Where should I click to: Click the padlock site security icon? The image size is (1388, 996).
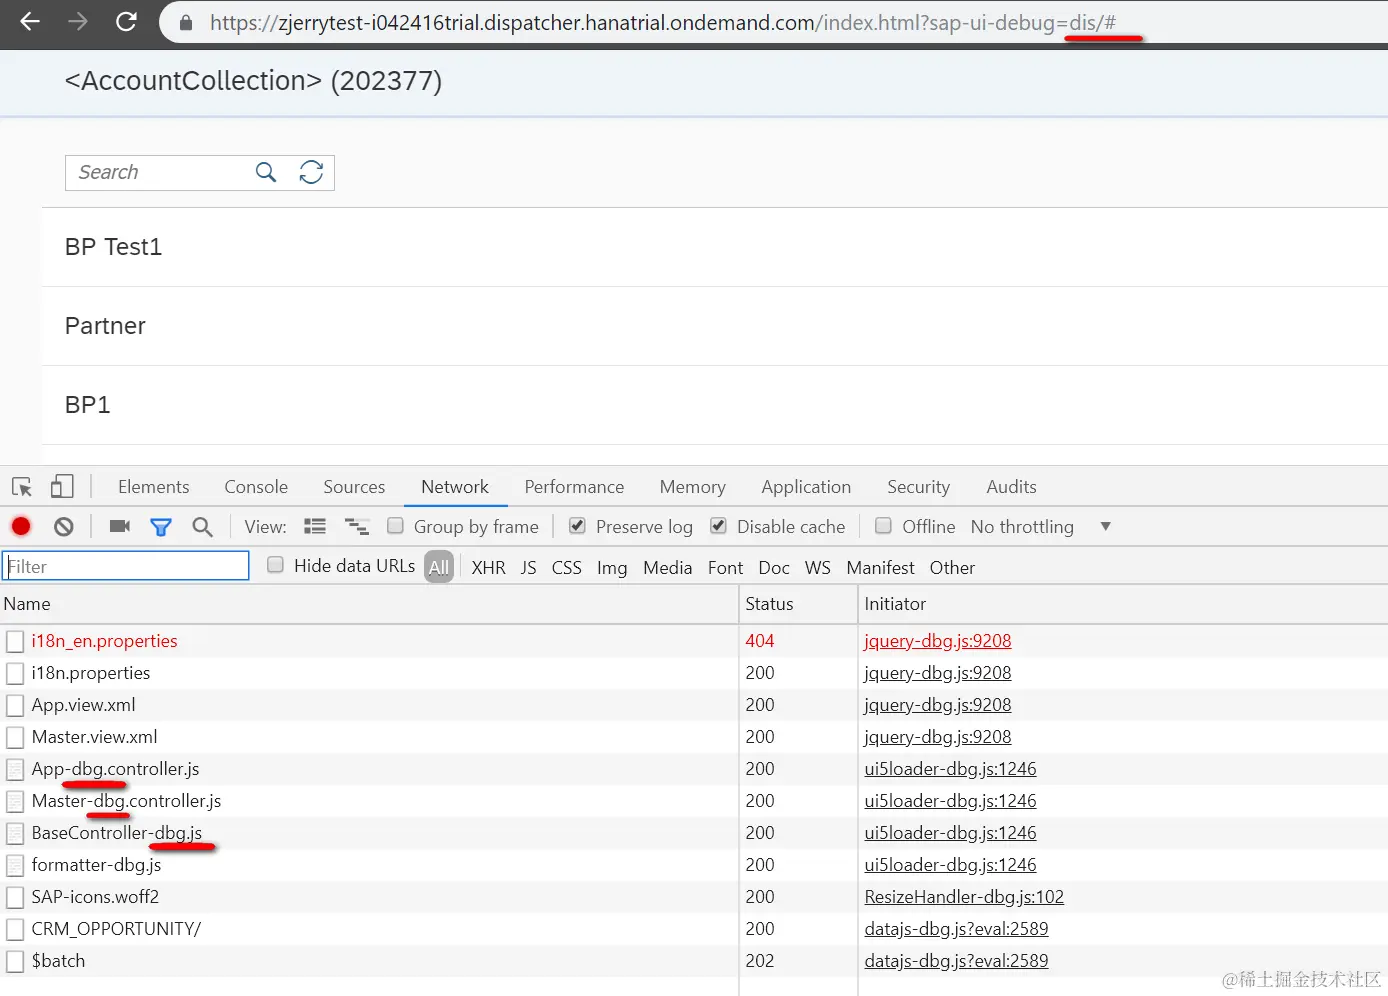(186, 22)
